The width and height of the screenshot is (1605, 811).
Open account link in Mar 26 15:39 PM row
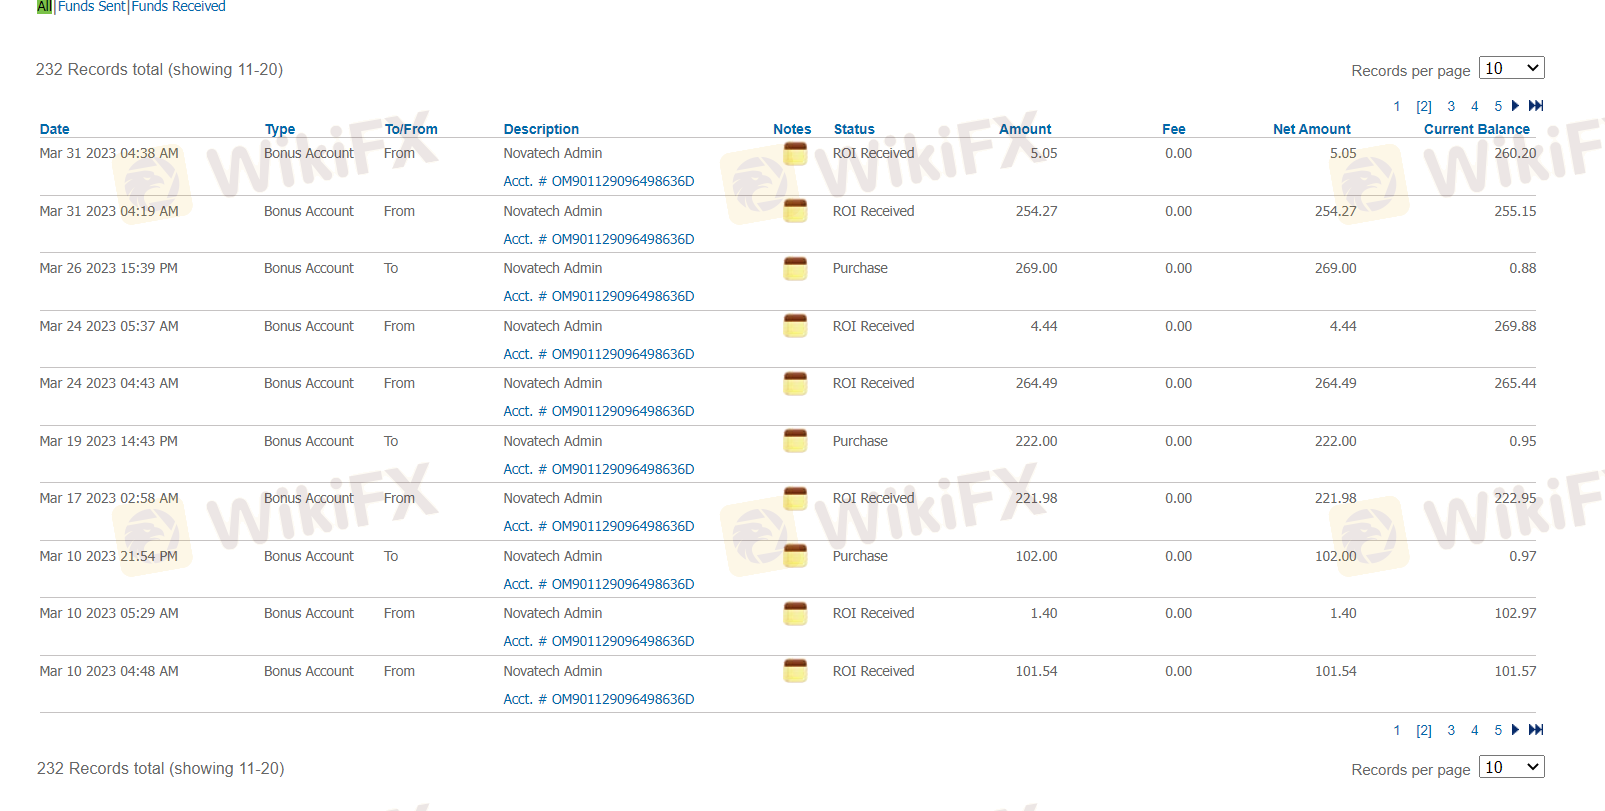(599, 297)
